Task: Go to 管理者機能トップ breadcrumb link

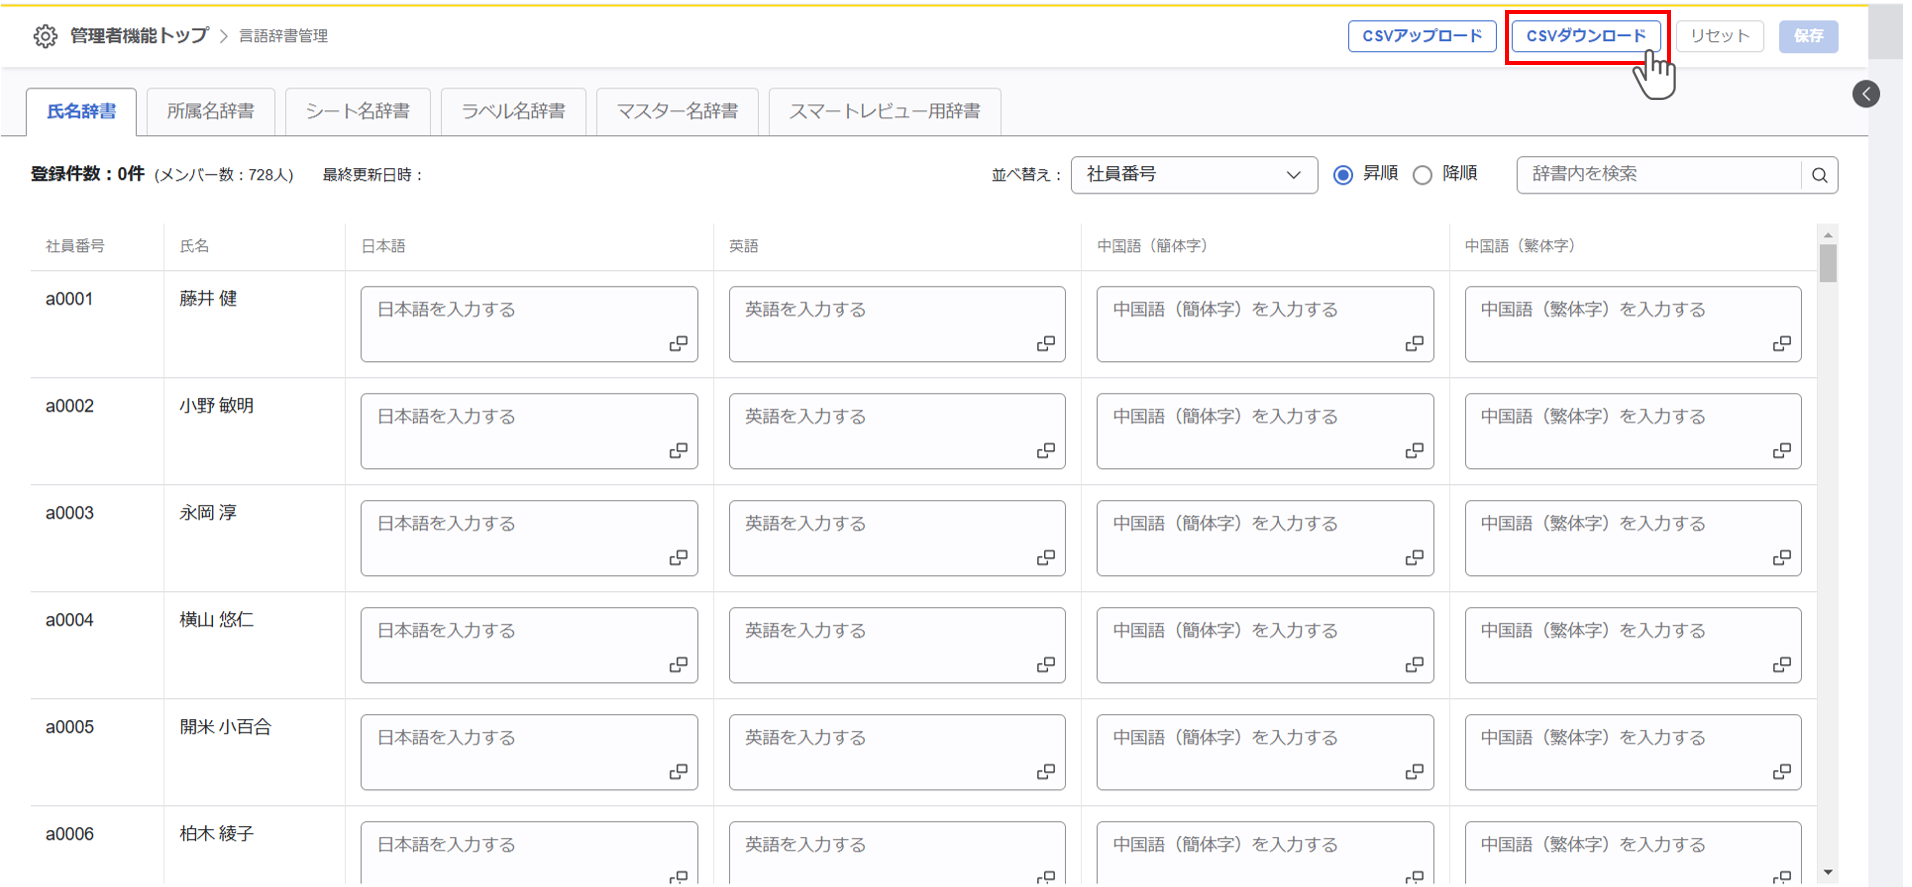Action: [x=139, y=36]
